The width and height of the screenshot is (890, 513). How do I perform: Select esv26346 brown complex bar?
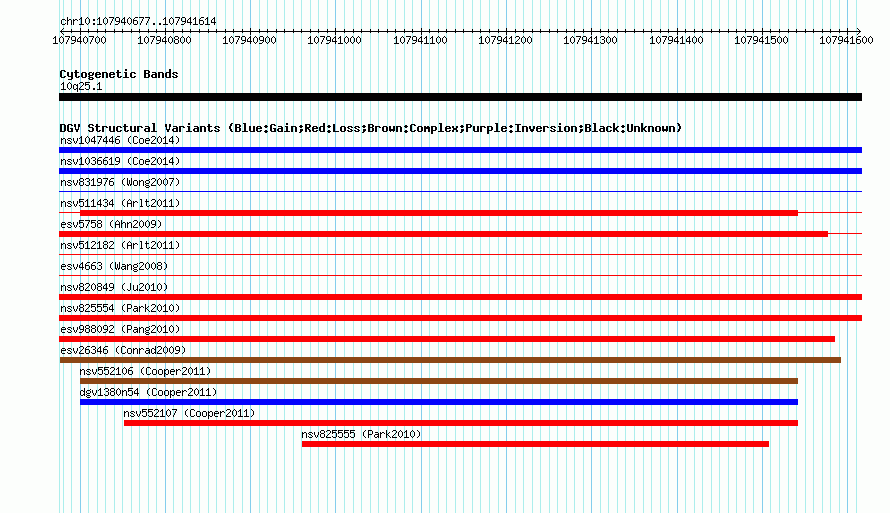[450, 360]
